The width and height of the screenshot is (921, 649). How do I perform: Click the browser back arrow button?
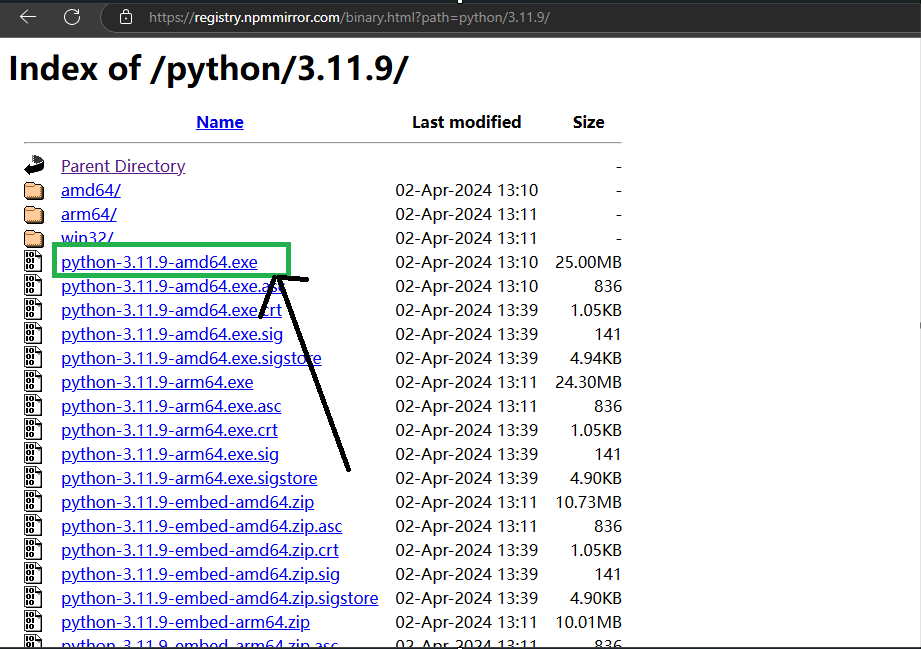point(28,17)
